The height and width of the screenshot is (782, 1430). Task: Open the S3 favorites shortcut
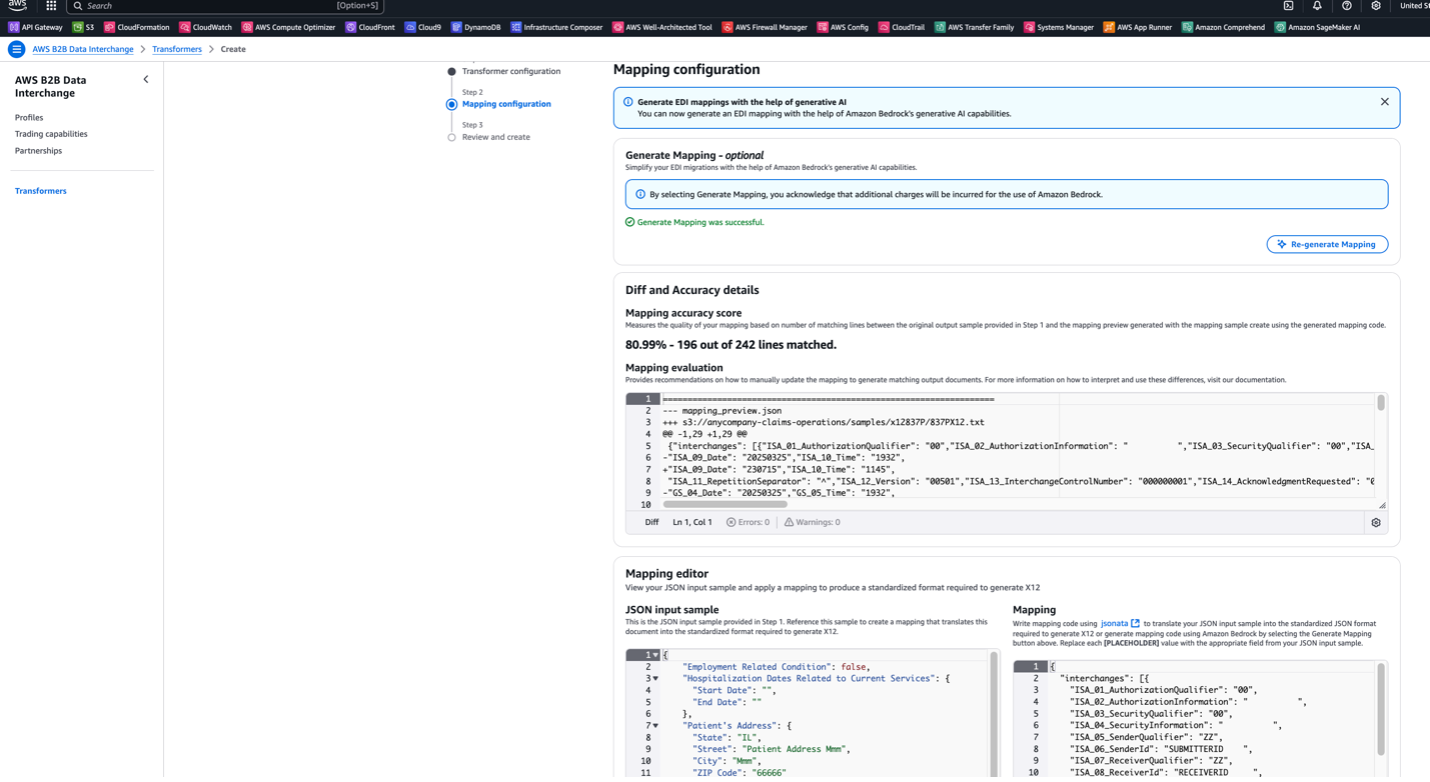[83, 27]
